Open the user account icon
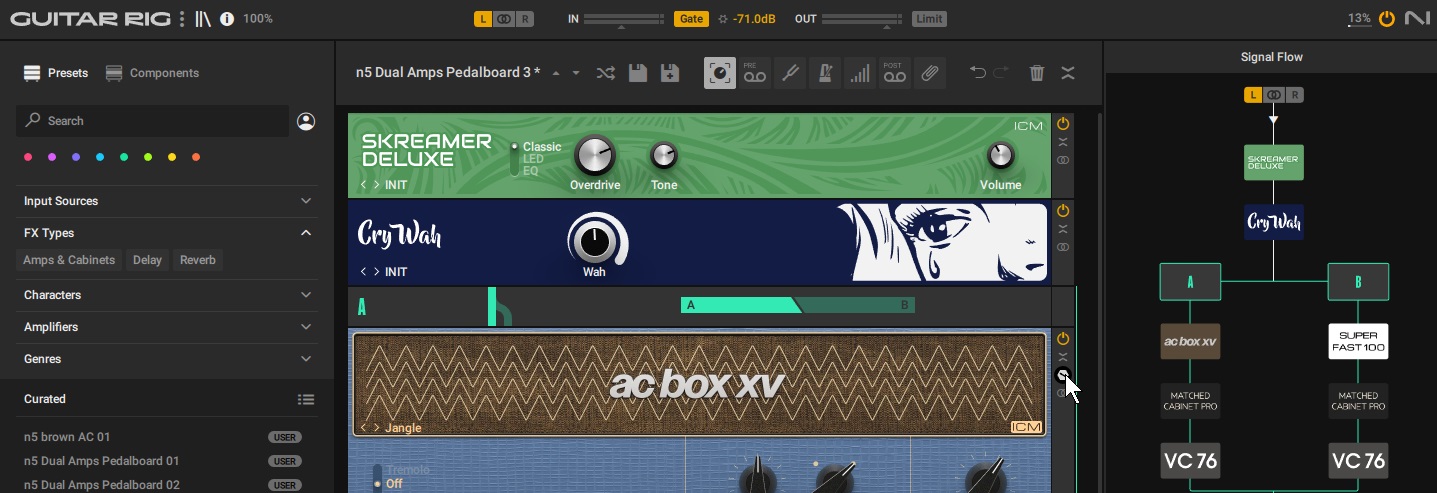The image size is (1437, 493). coord(306,121)
